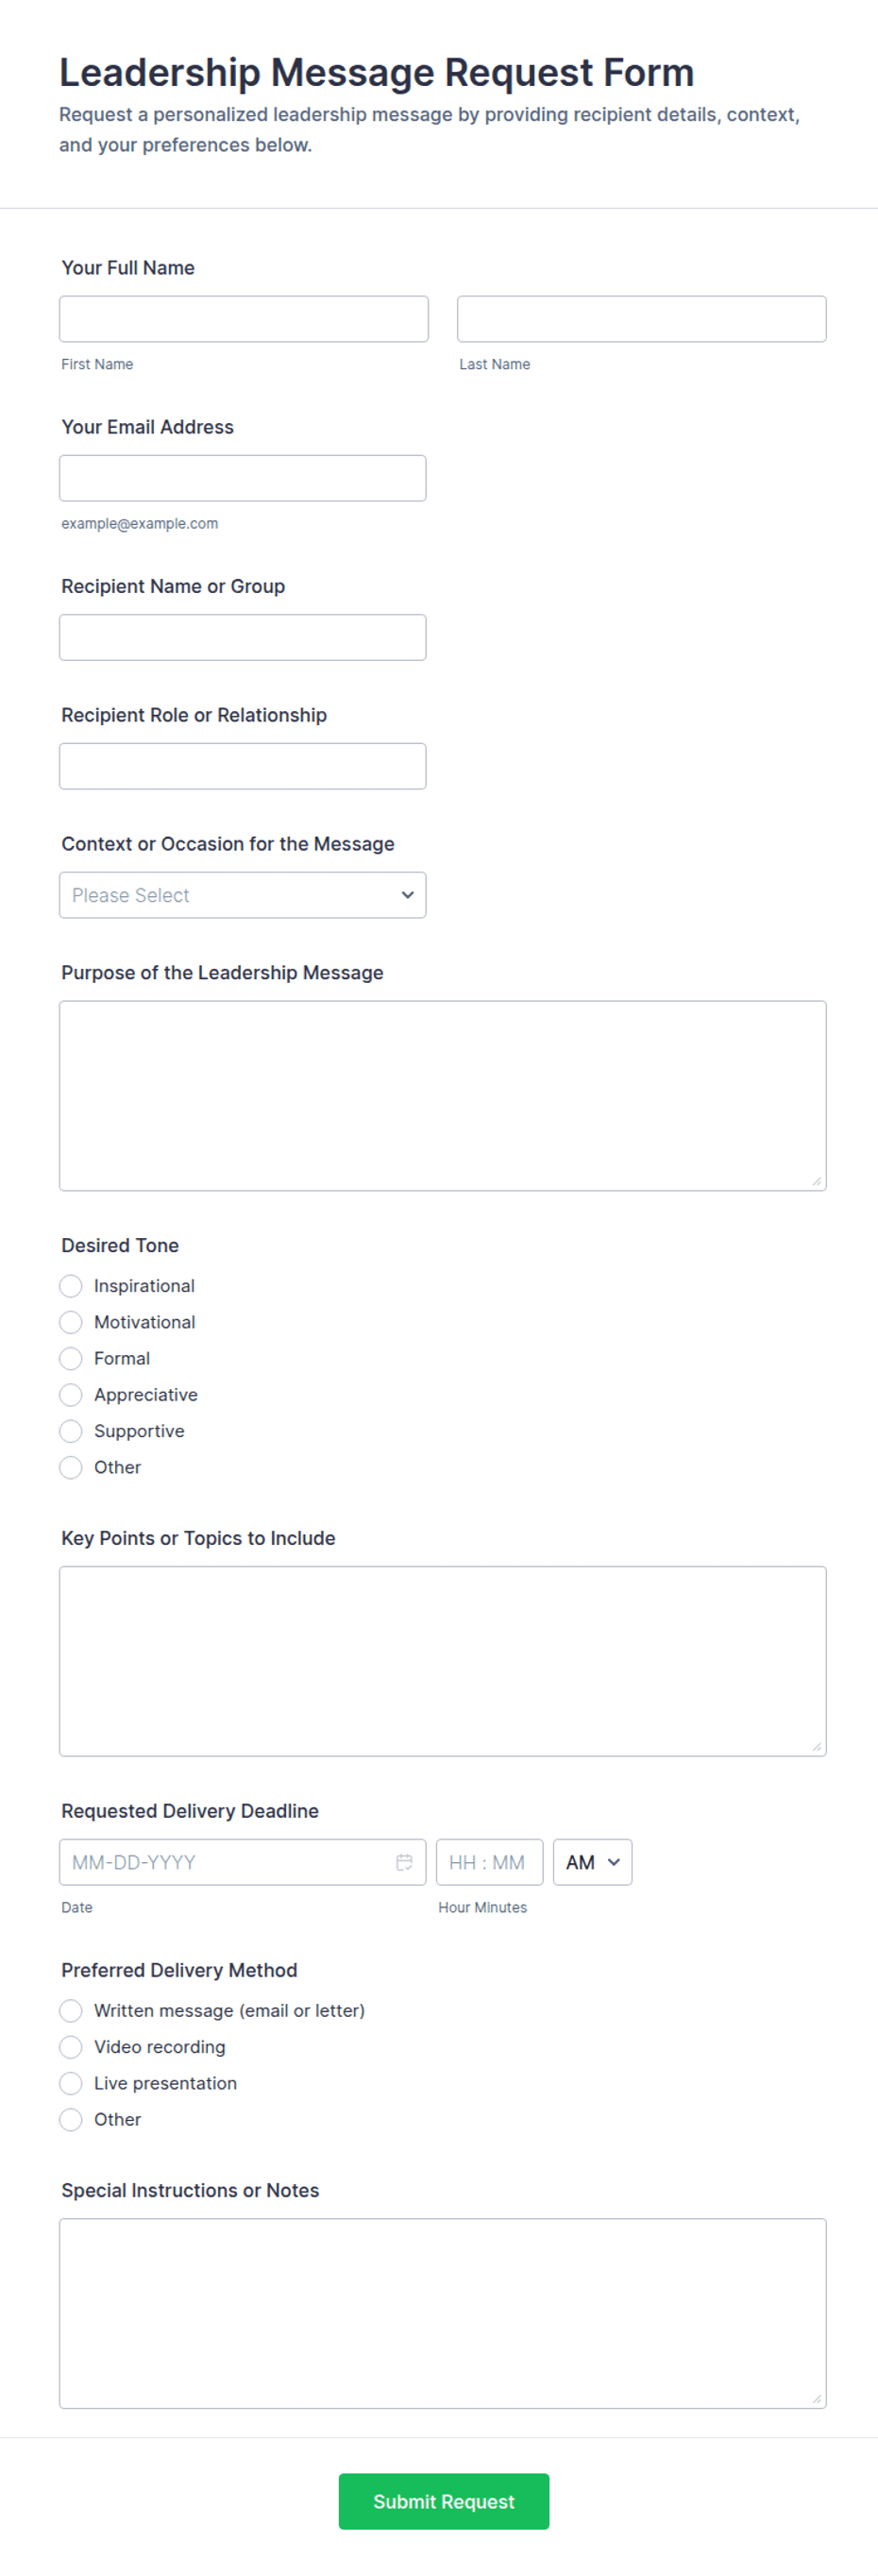
Task: Click the Your Email Address field
Action: (243, 478)
